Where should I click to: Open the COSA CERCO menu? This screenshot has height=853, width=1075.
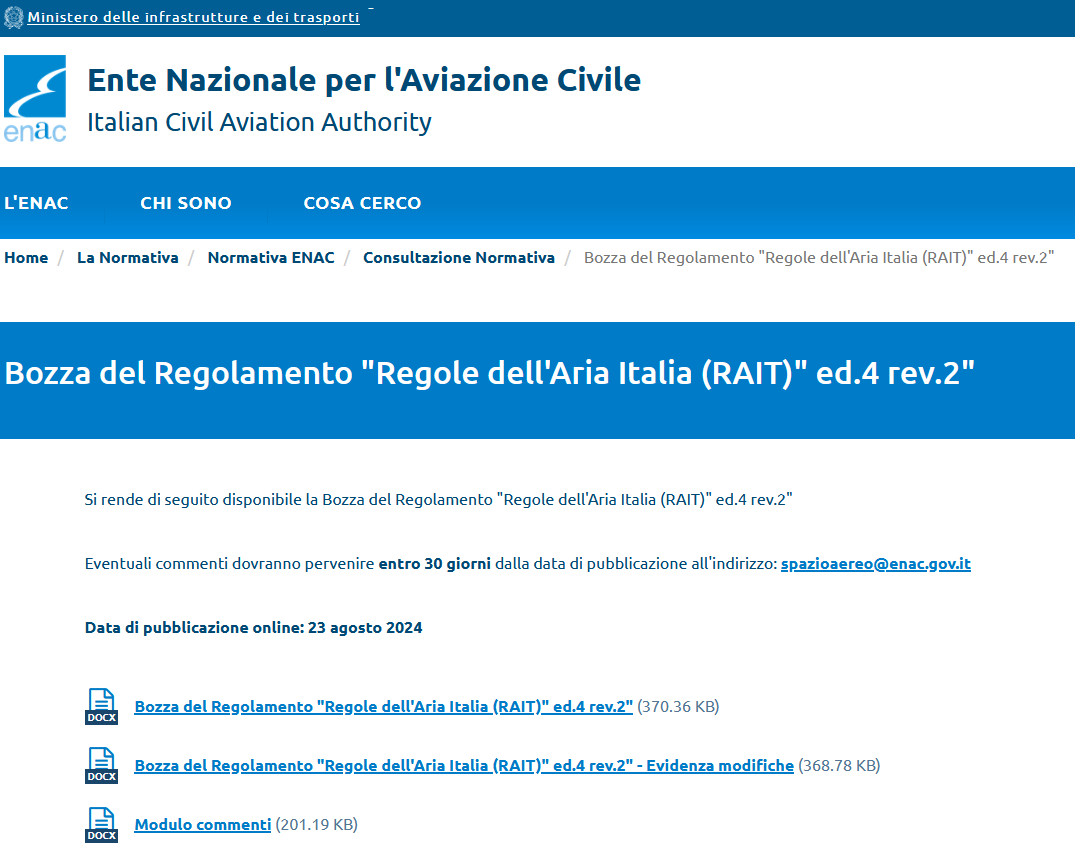click(x=362, y=203)
